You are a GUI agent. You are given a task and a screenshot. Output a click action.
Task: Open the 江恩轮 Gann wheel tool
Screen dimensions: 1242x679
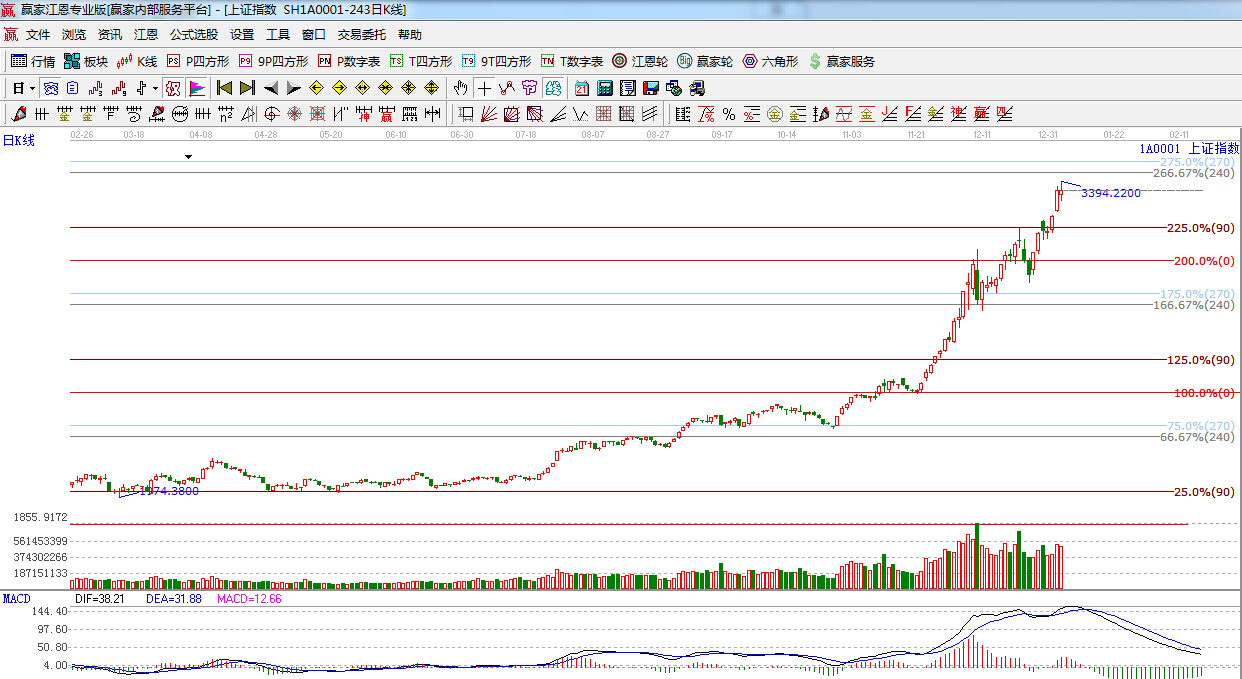click(640, 61)
